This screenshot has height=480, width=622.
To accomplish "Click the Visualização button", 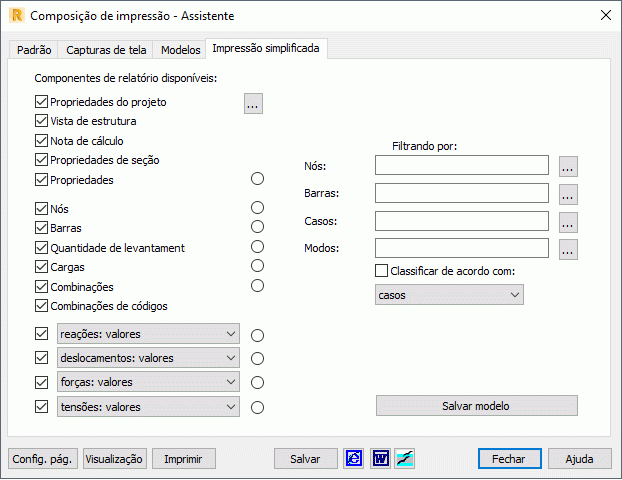I will (115, 459).
